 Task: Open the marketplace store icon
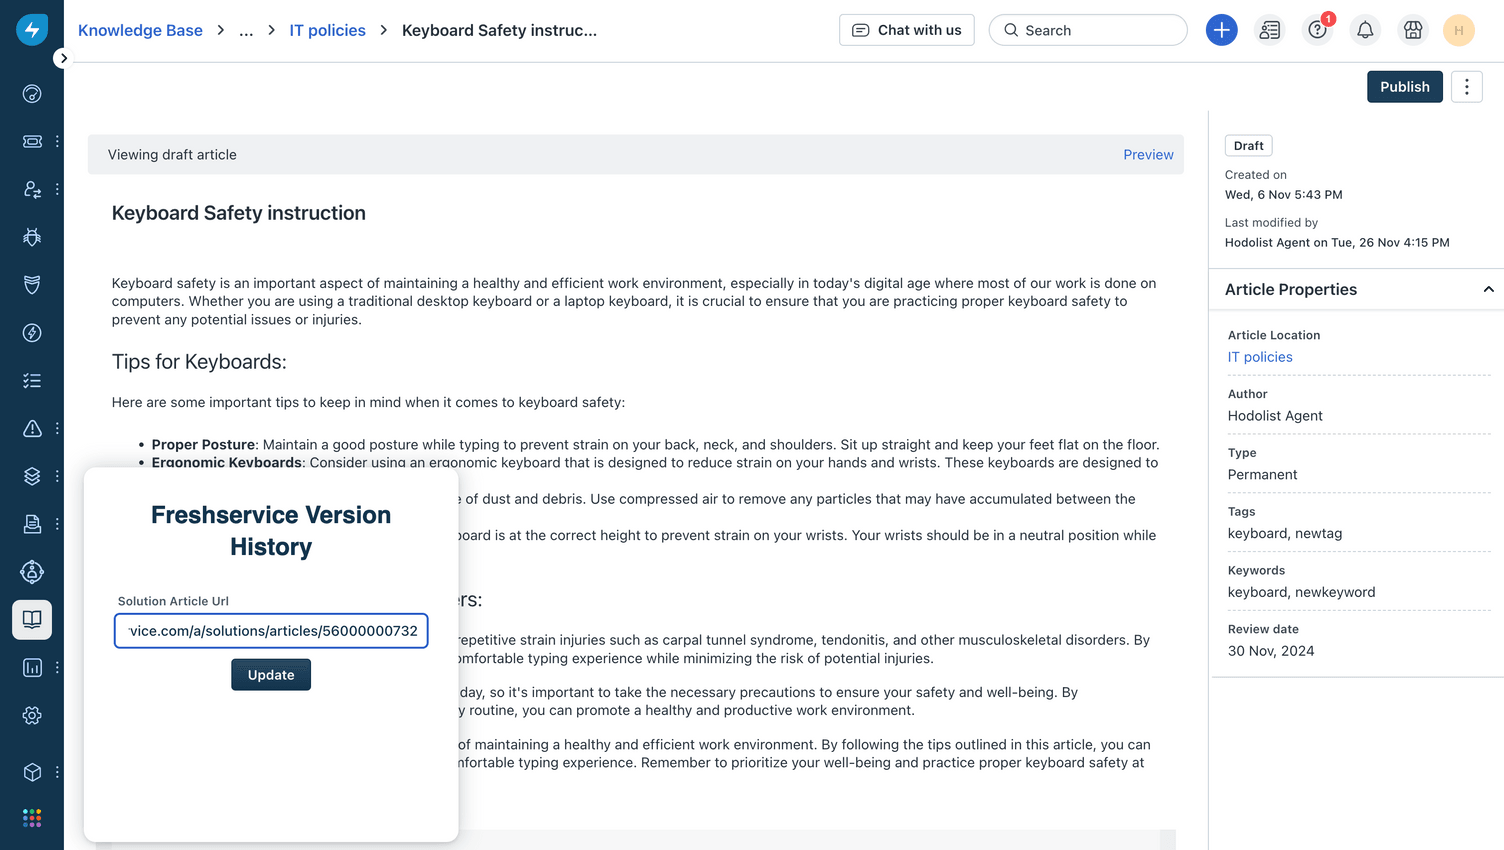[x=1413, y=30]
